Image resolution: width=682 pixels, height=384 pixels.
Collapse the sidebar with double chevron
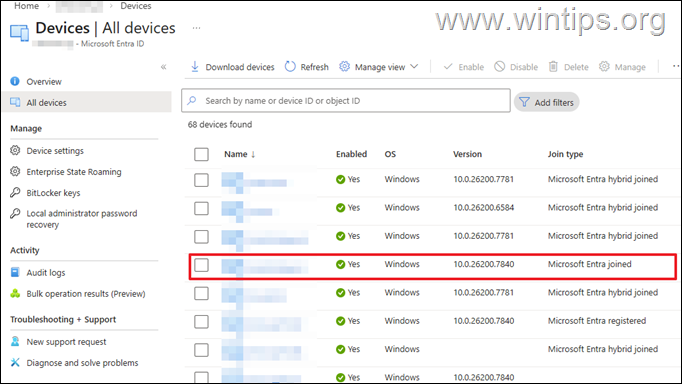(x=164, y=67)
